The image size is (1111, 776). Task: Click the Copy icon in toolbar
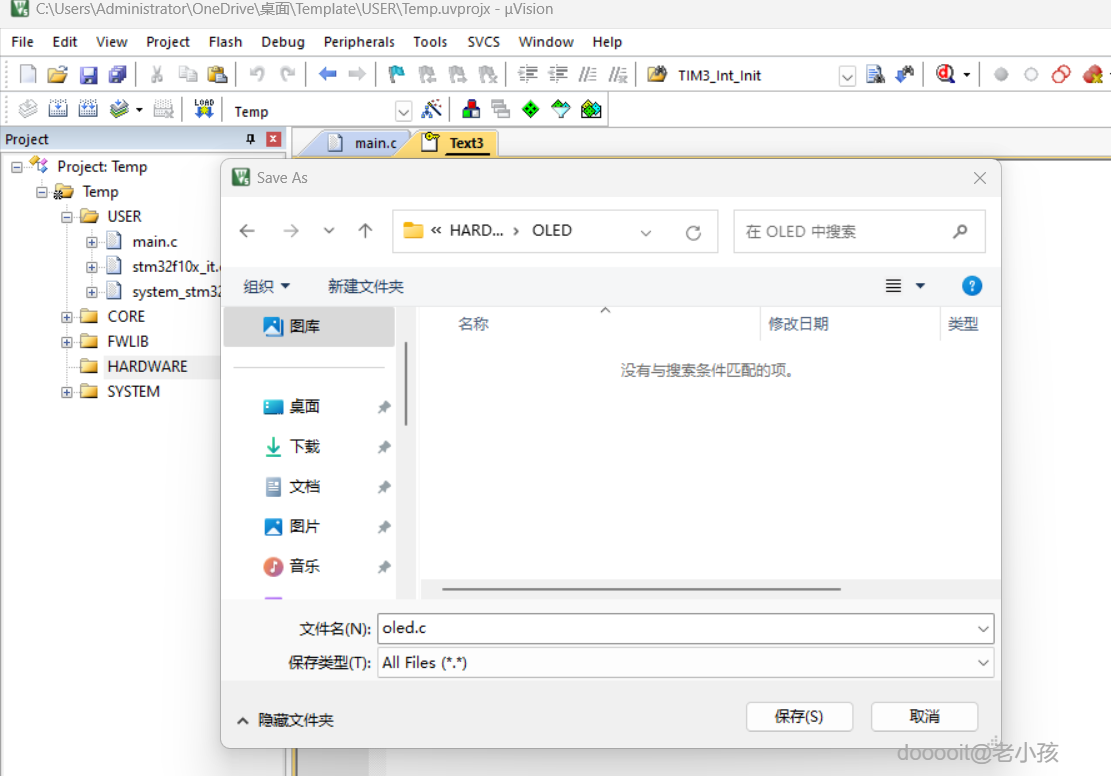187,74
